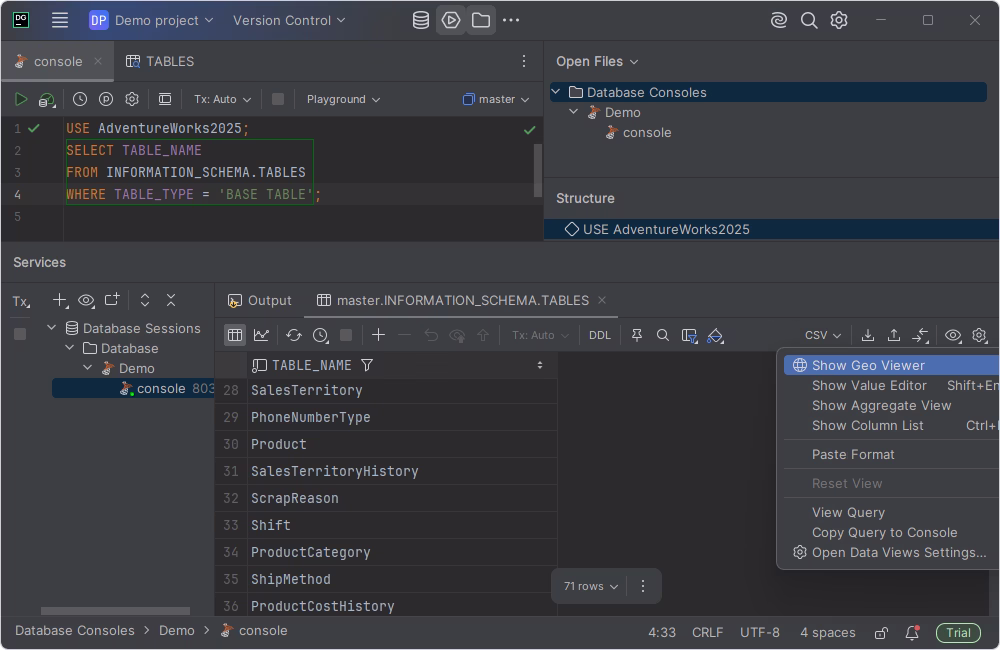Open notifications bell in status bar
This screenshot has width=1000, height=650.
click(913, 633)
